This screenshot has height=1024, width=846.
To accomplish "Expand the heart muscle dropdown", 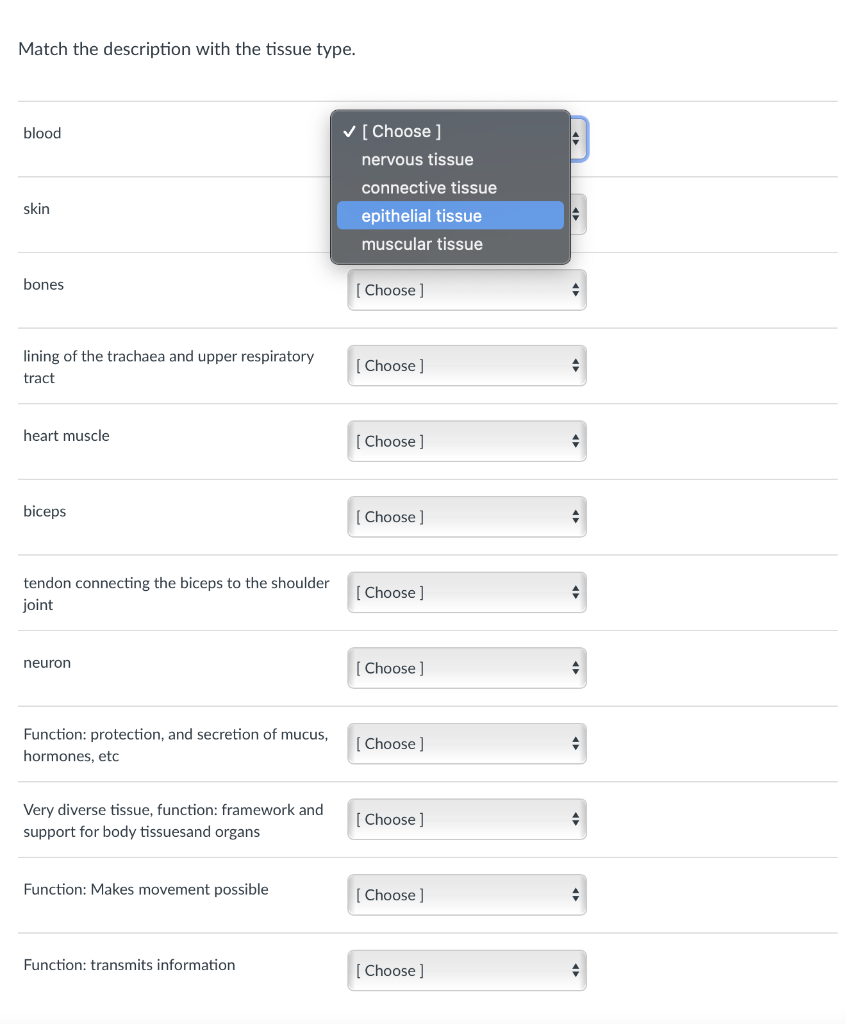I will (466, 441).
